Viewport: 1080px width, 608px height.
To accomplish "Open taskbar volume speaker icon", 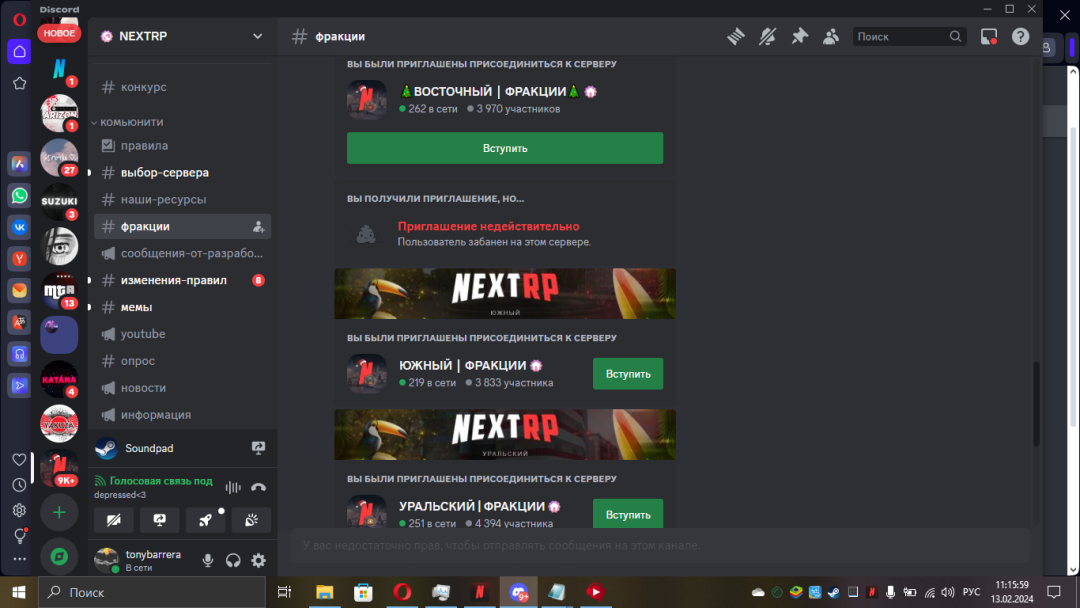I will click(x=948, y=592).
